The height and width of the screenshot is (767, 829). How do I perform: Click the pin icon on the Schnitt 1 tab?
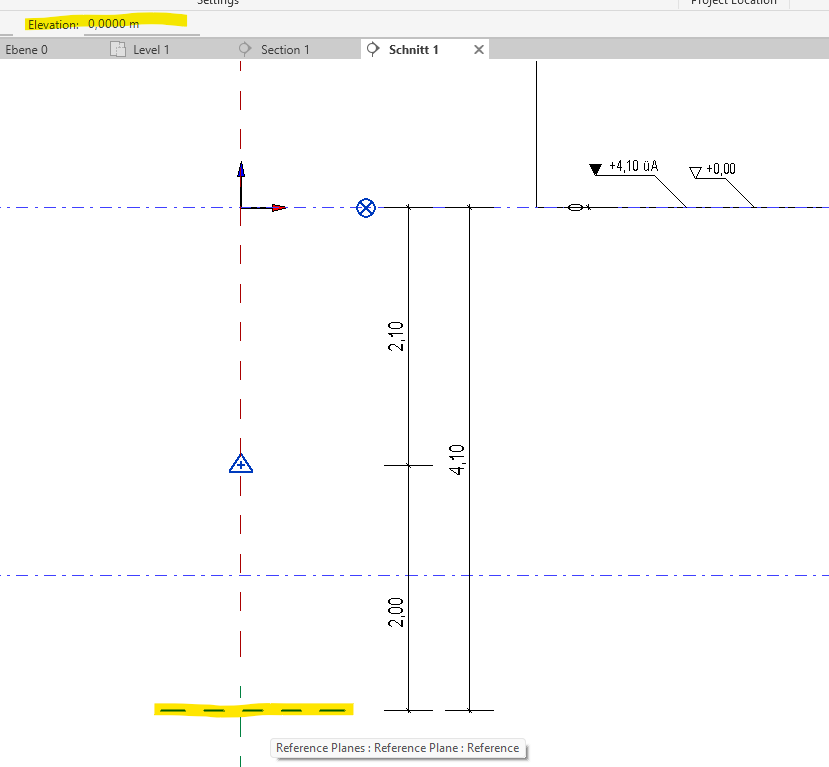(374, 48)
